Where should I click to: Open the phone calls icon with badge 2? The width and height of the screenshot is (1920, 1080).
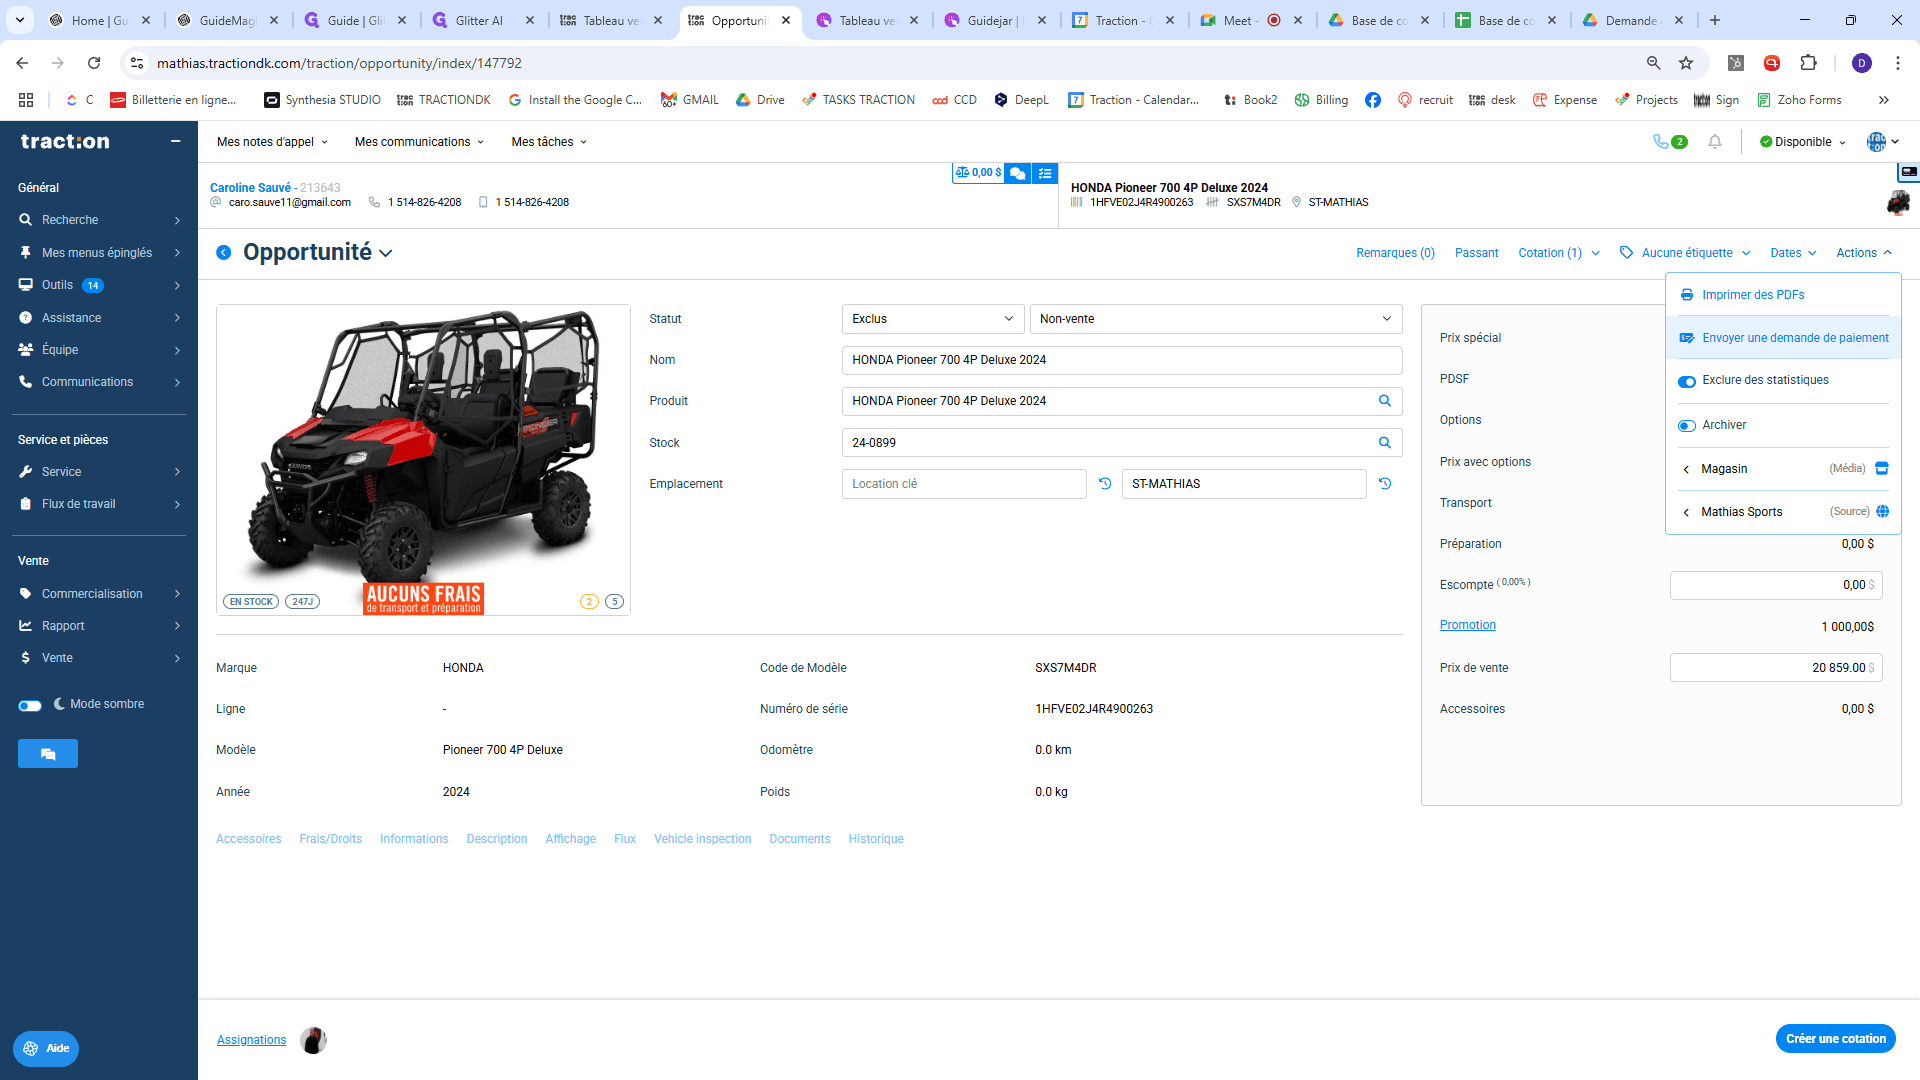(x=1670, y=142)
